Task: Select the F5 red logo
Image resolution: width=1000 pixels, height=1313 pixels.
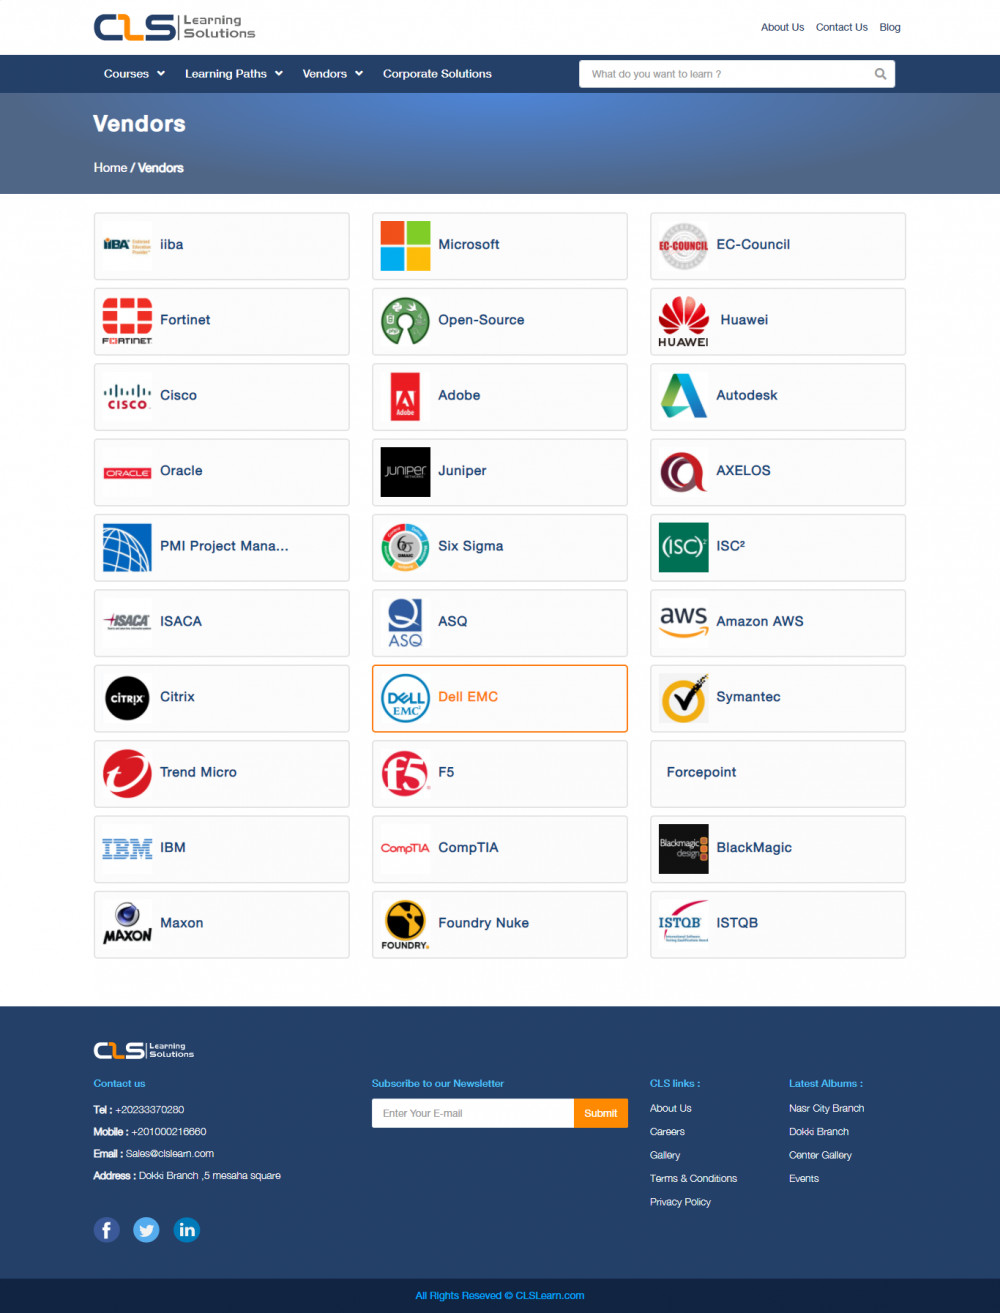Action: pos(405,773)
